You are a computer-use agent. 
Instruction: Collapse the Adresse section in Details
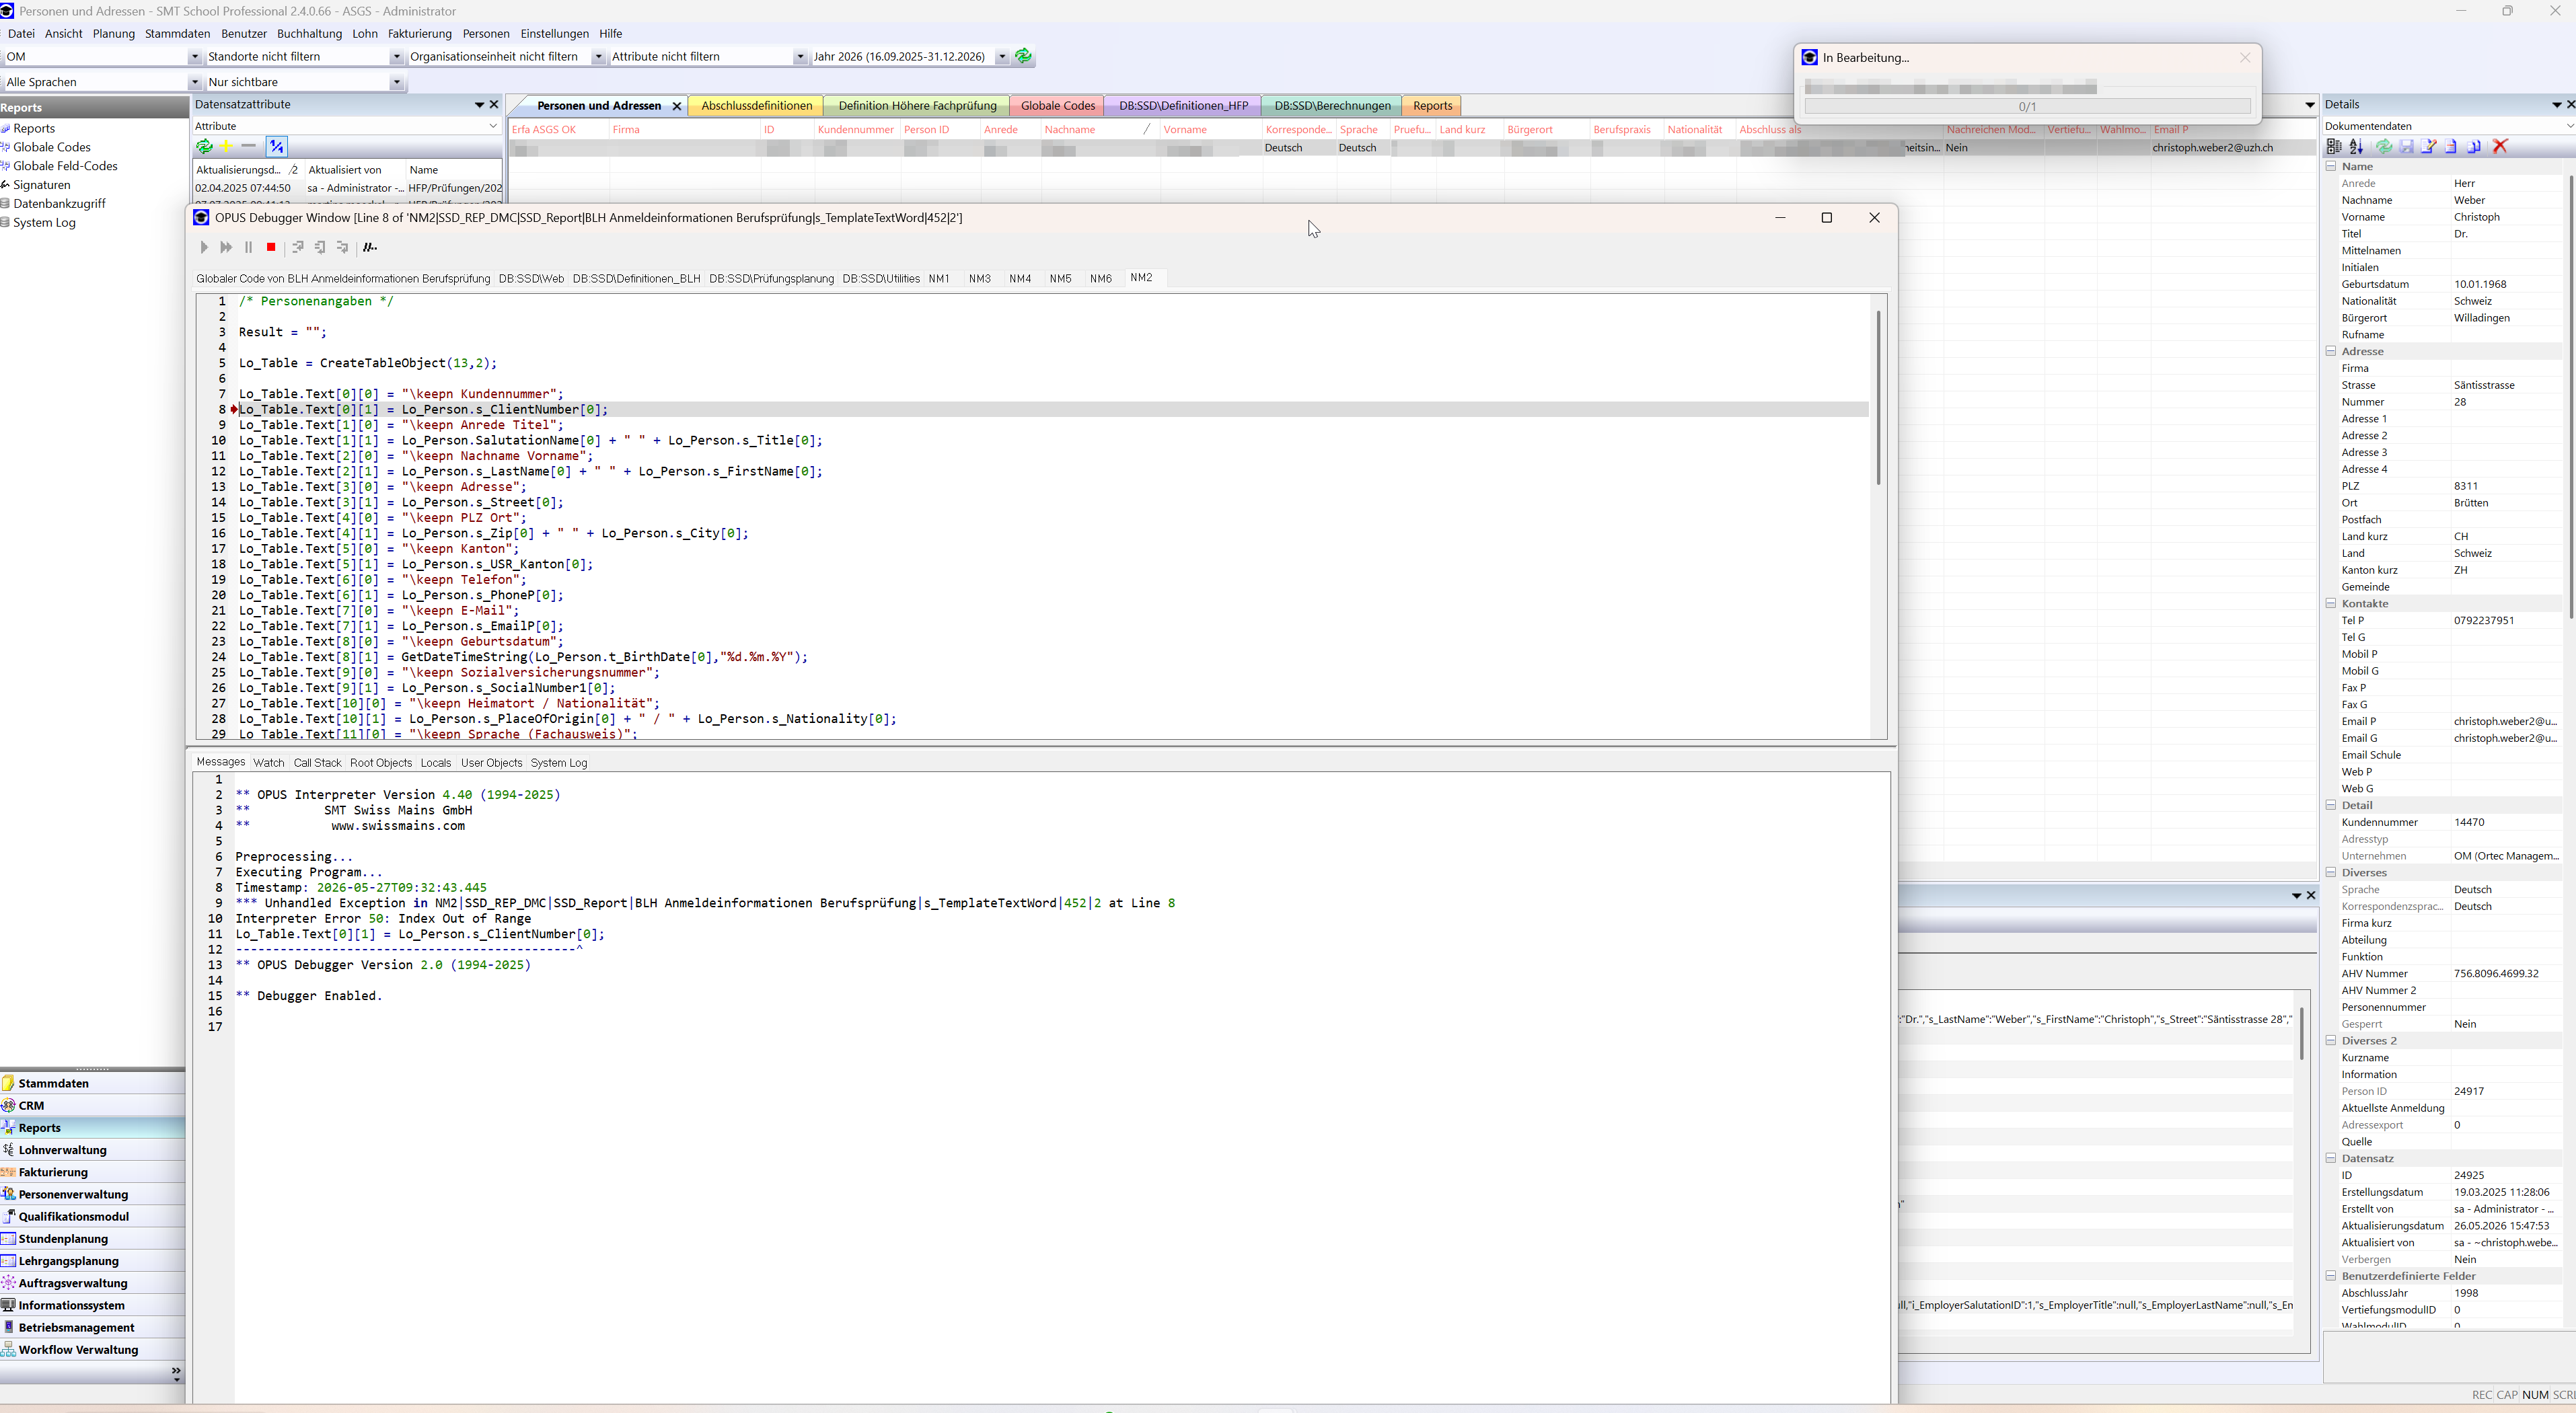pos(2331,351)
